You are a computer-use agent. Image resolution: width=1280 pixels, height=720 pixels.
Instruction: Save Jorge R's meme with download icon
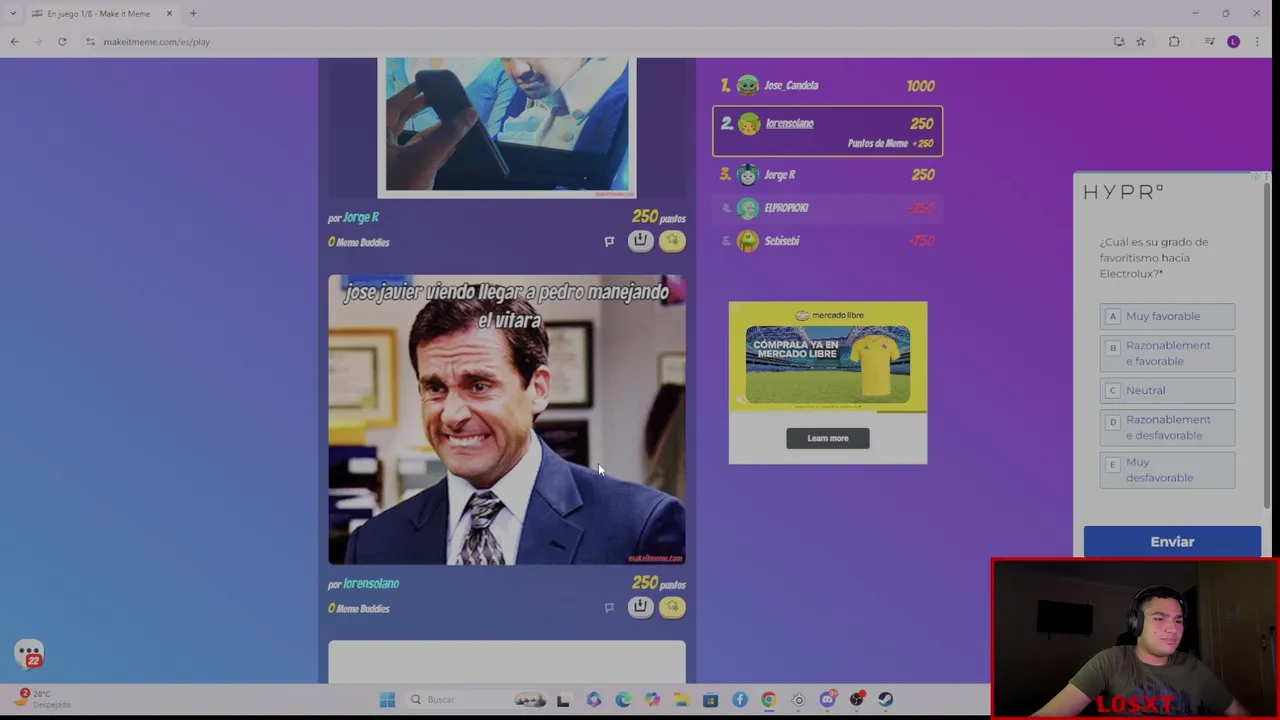point(640,240)
